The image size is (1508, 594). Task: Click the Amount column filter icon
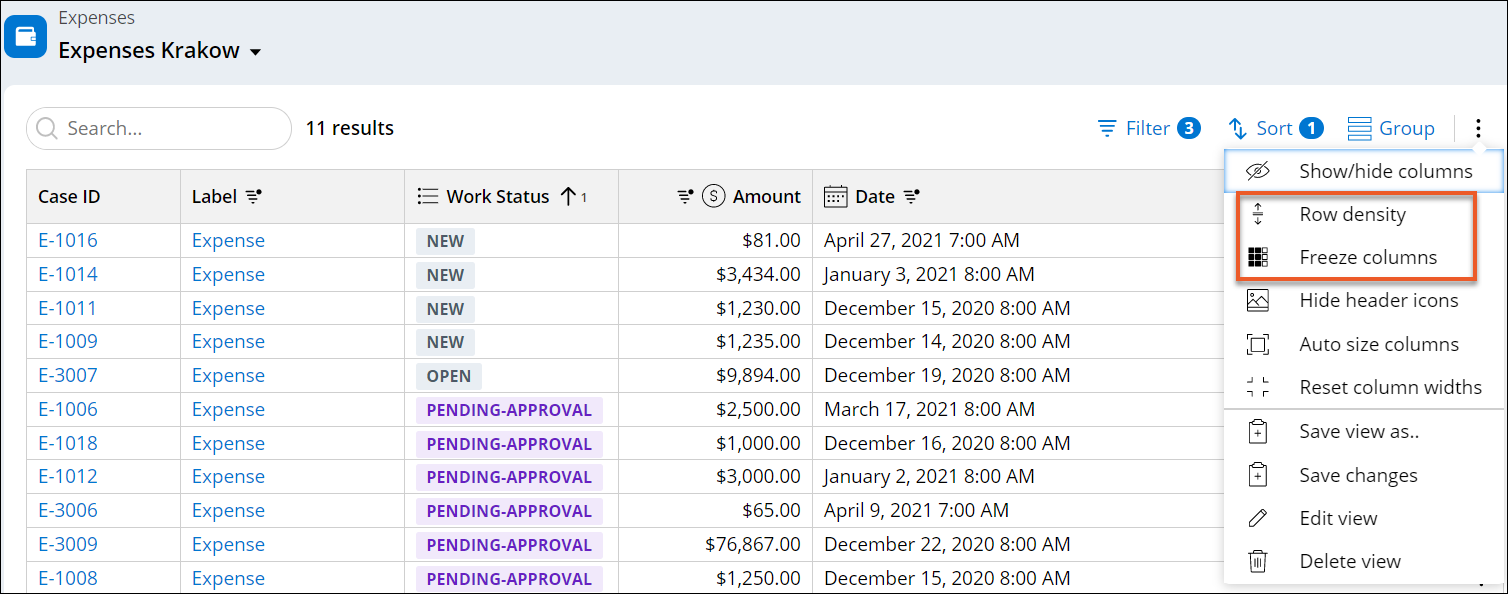[686, 197]
